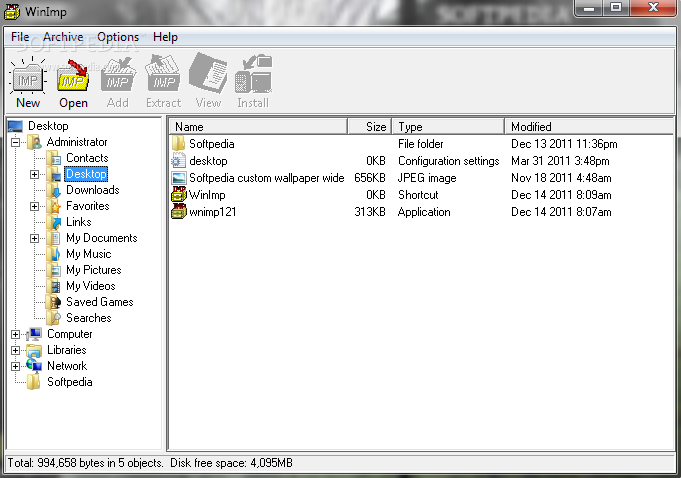681x478 pixels.
Task: Click the desktop configuration settings file icon
Action: click(179, 161)
